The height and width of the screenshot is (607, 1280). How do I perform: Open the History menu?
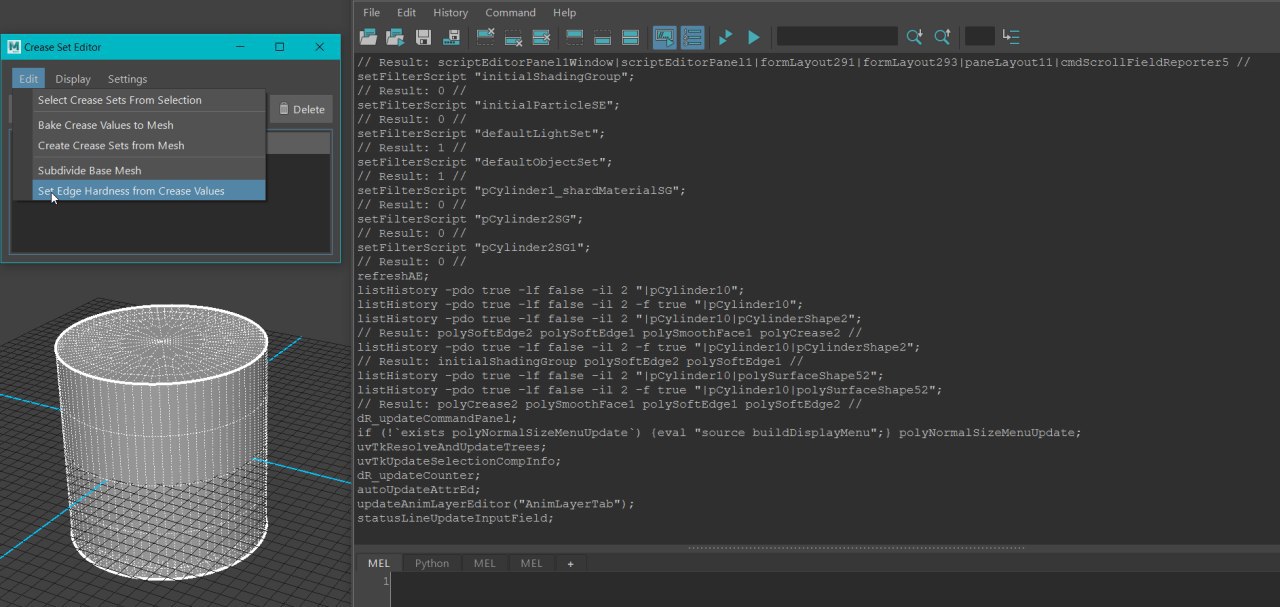[x=450, y=13]
